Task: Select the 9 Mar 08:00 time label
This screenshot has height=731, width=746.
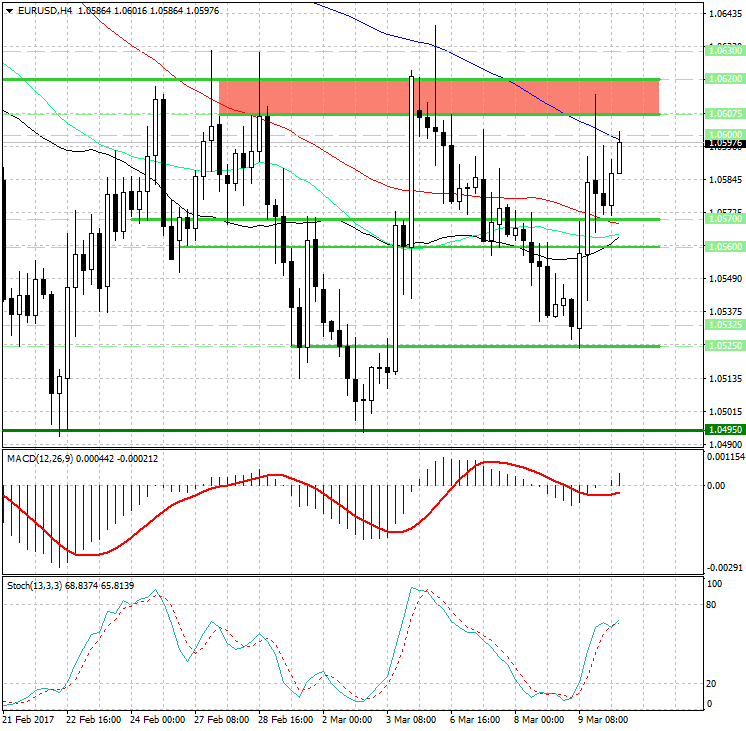Action: click(x=603, y=720)
